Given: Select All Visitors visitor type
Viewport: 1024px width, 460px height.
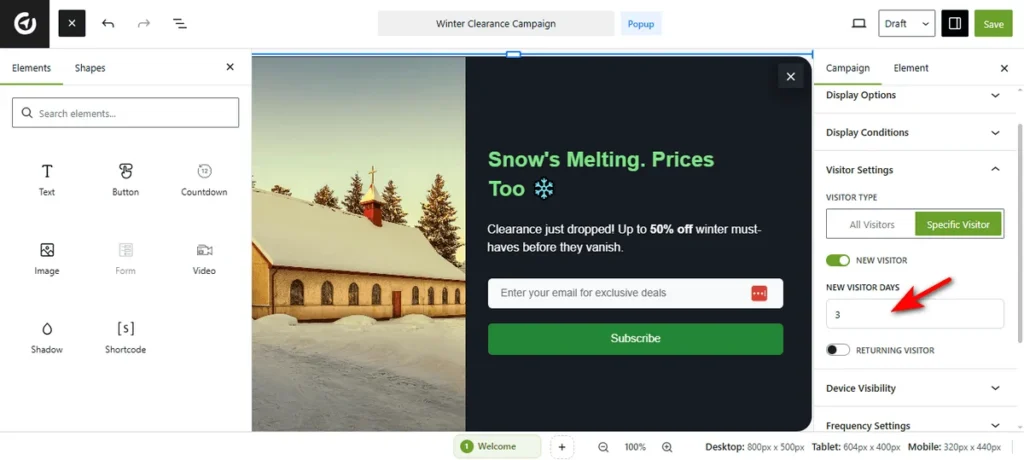Looking at the screenshot, I should 871,224.
